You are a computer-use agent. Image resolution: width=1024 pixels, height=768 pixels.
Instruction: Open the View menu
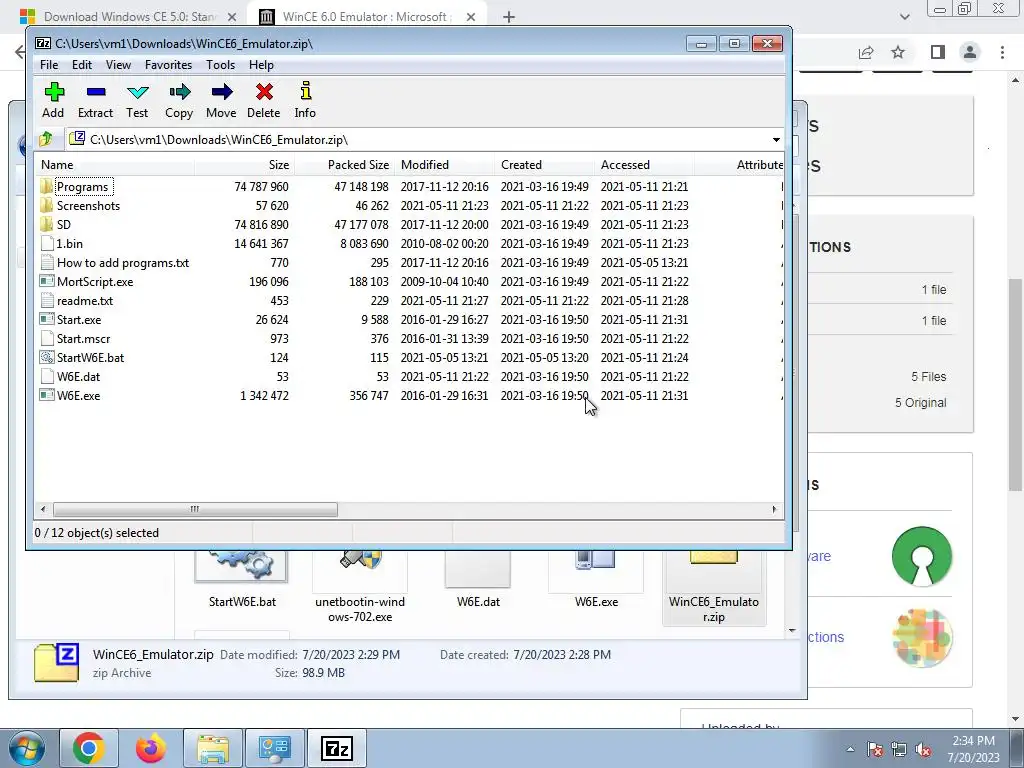click(118, 65)
